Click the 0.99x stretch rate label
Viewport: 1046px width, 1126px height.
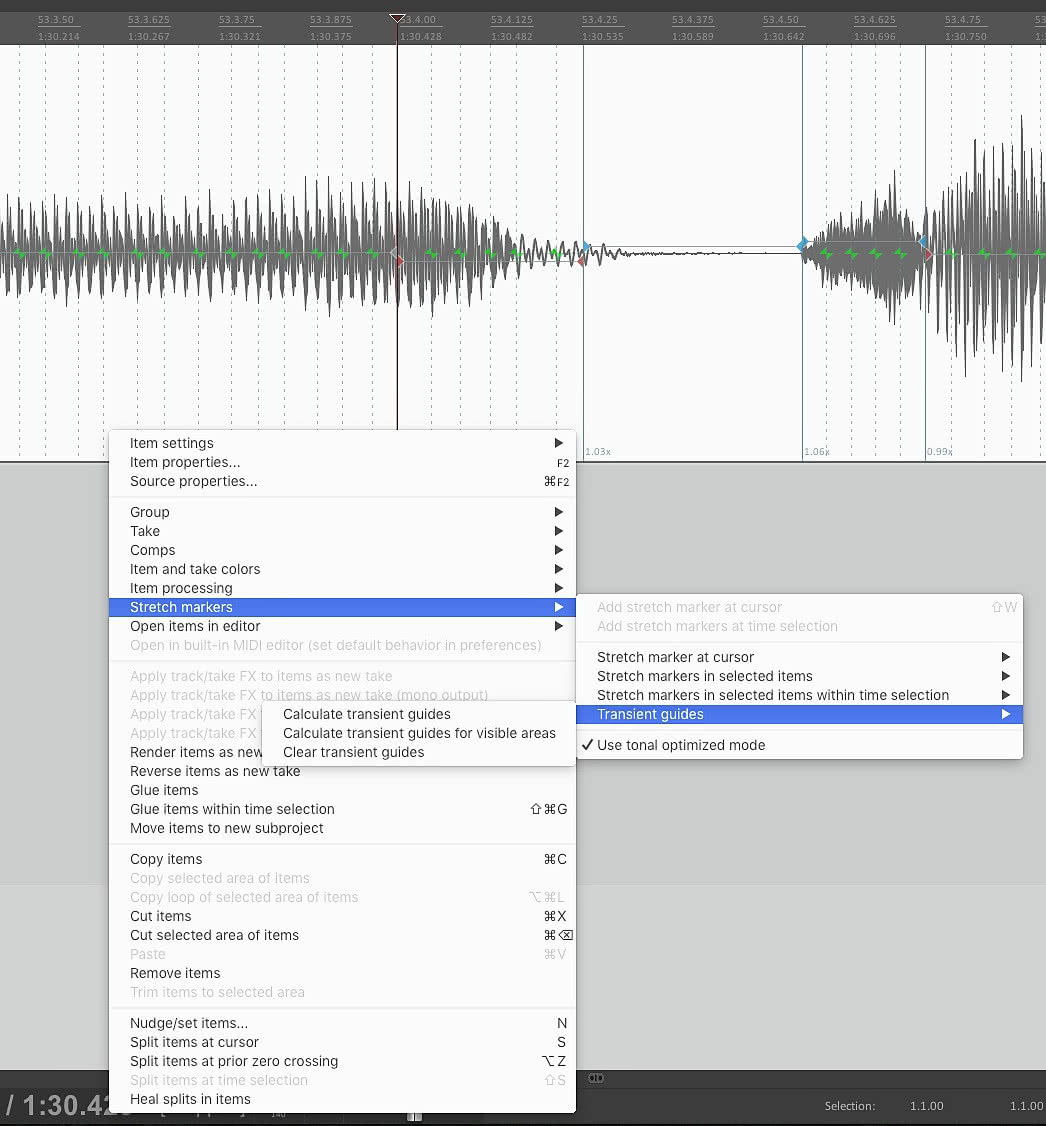point(940,452)
